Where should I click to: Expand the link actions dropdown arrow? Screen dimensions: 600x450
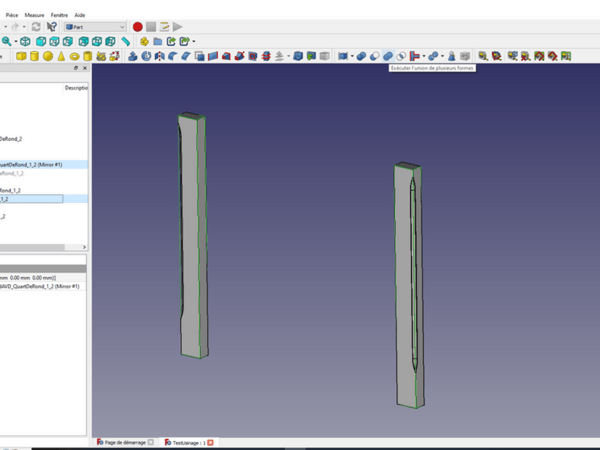tap(193, 42)
